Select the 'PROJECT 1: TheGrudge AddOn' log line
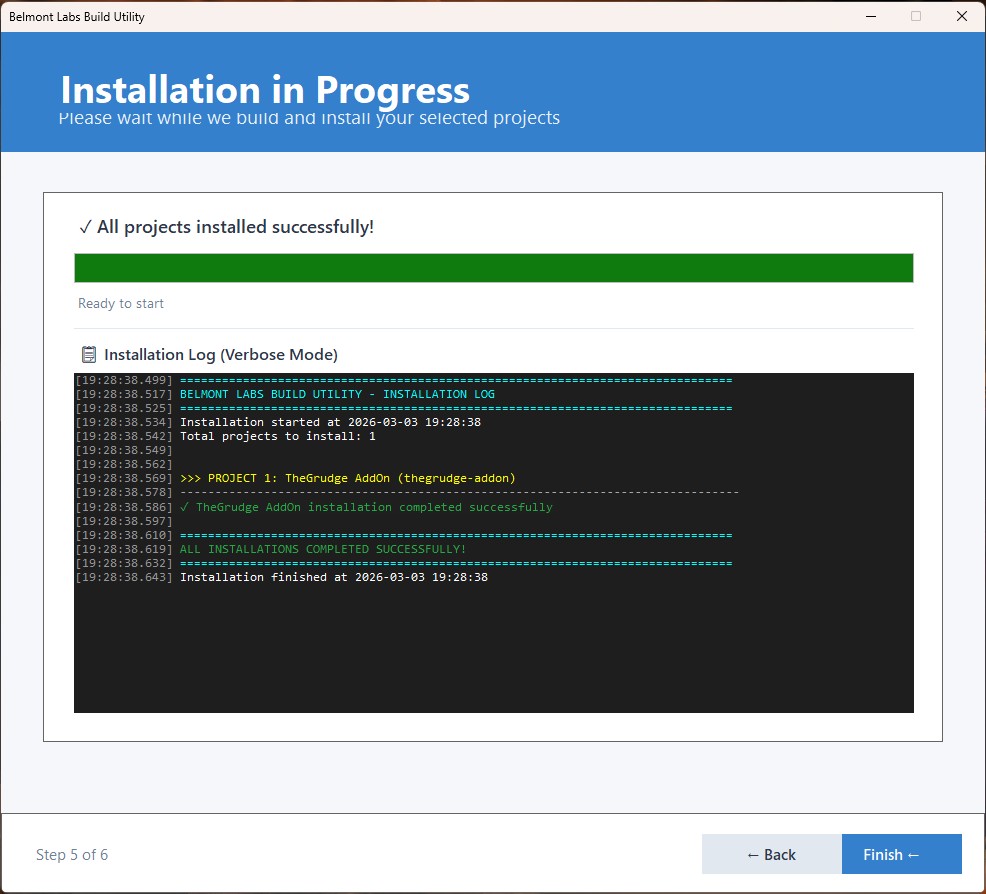986x894 pixels. click(x=347, y=478)
